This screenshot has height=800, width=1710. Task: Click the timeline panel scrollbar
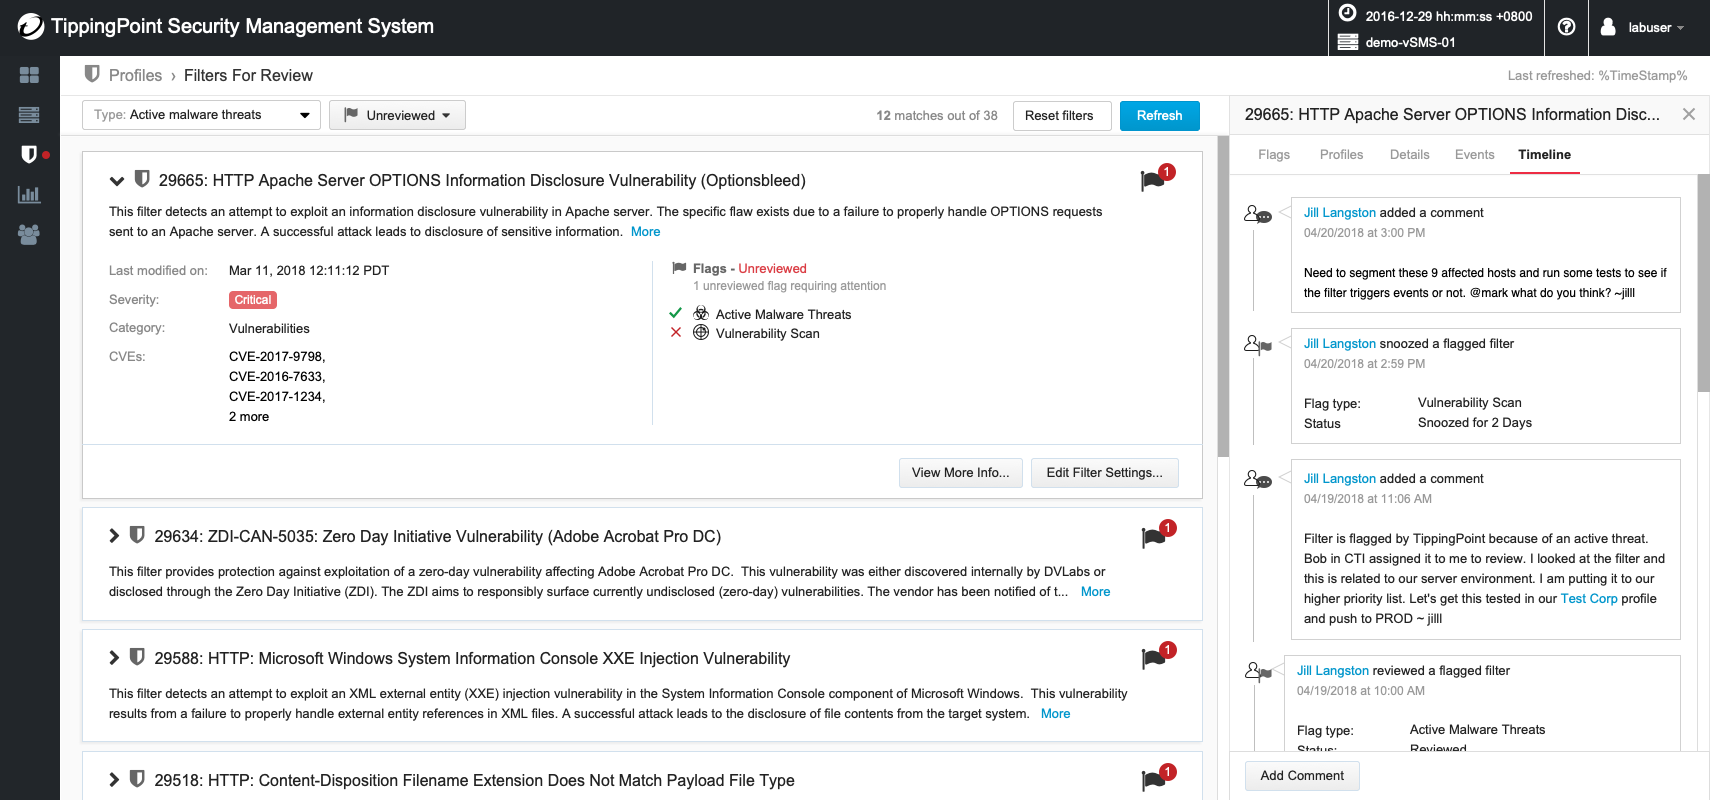pos(1703,283)
